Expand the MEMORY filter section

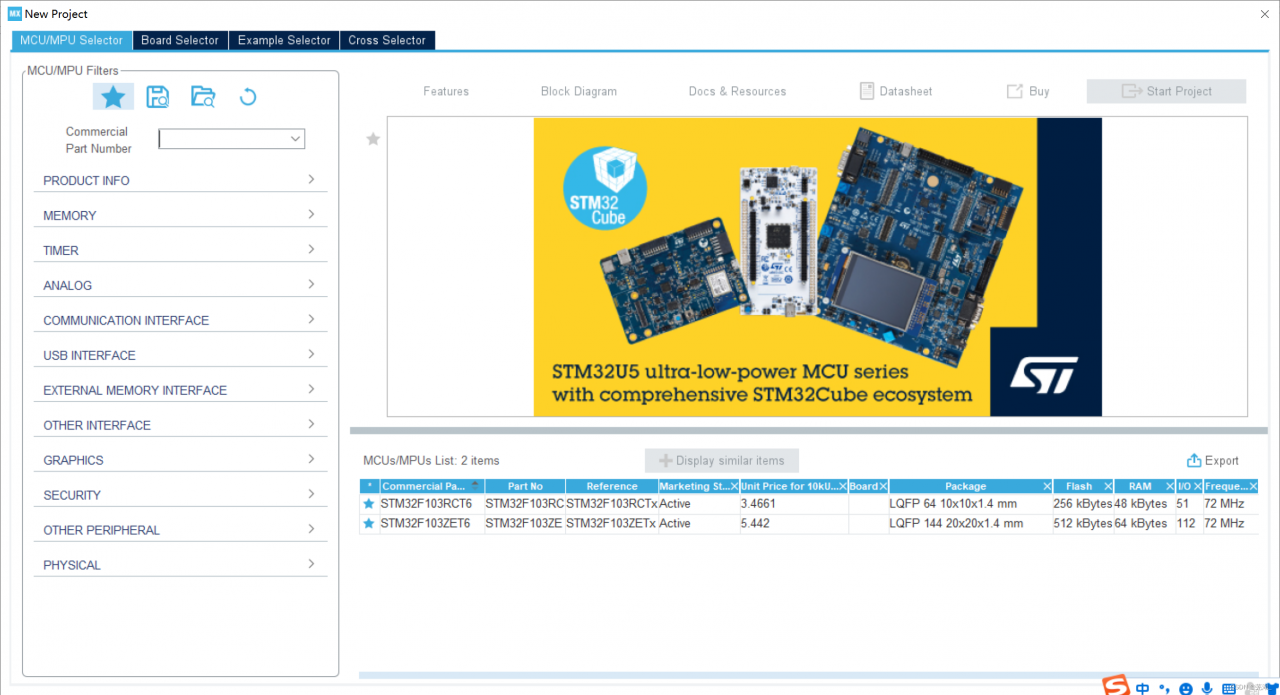[180, 215]
